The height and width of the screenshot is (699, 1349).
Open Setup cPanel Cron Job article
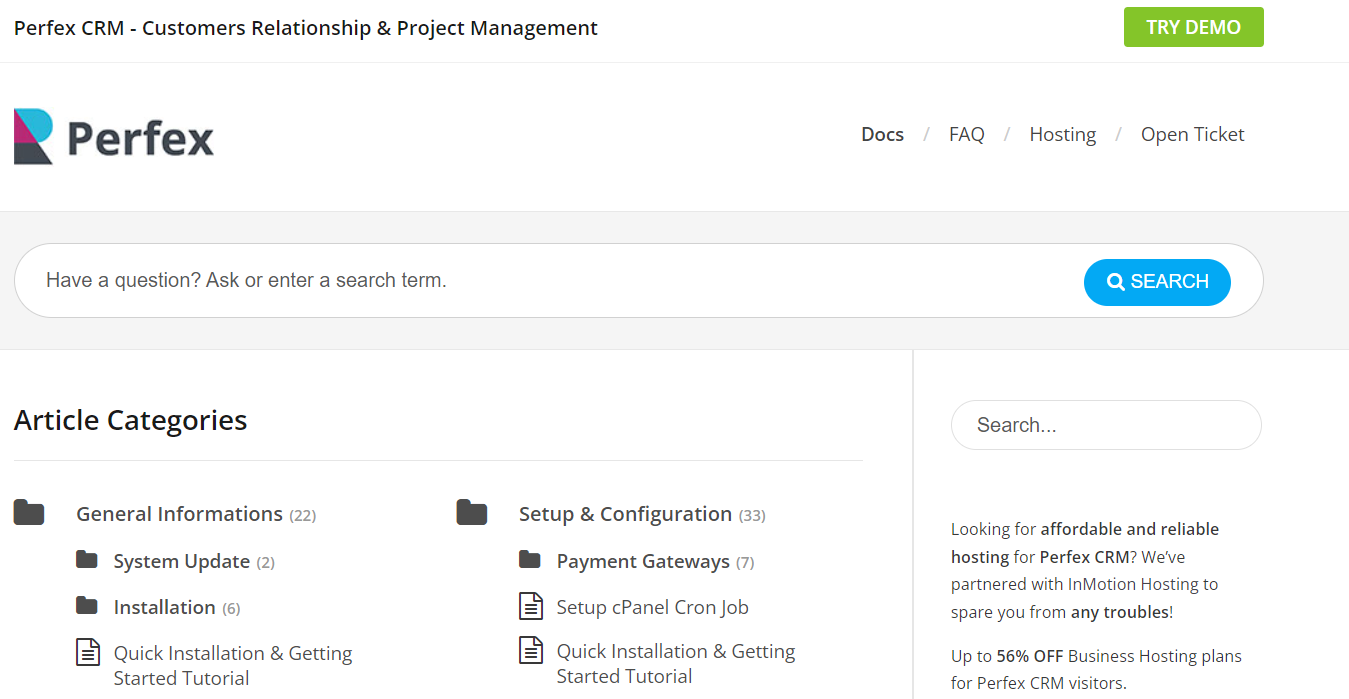coord(652,607)
